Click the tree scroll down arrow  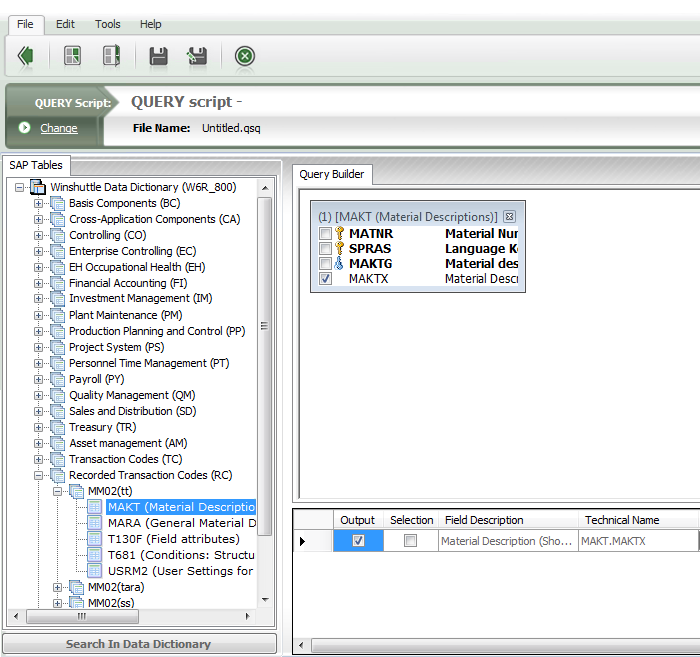point(265,600)
